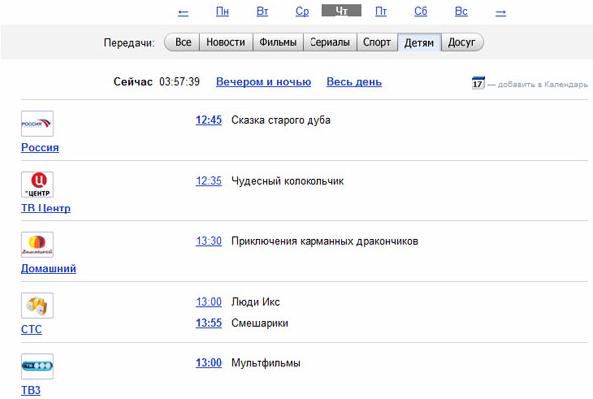Screen dimensions: 593x399
Task: Filter programs by Фильмы
Action: (278, 42)
